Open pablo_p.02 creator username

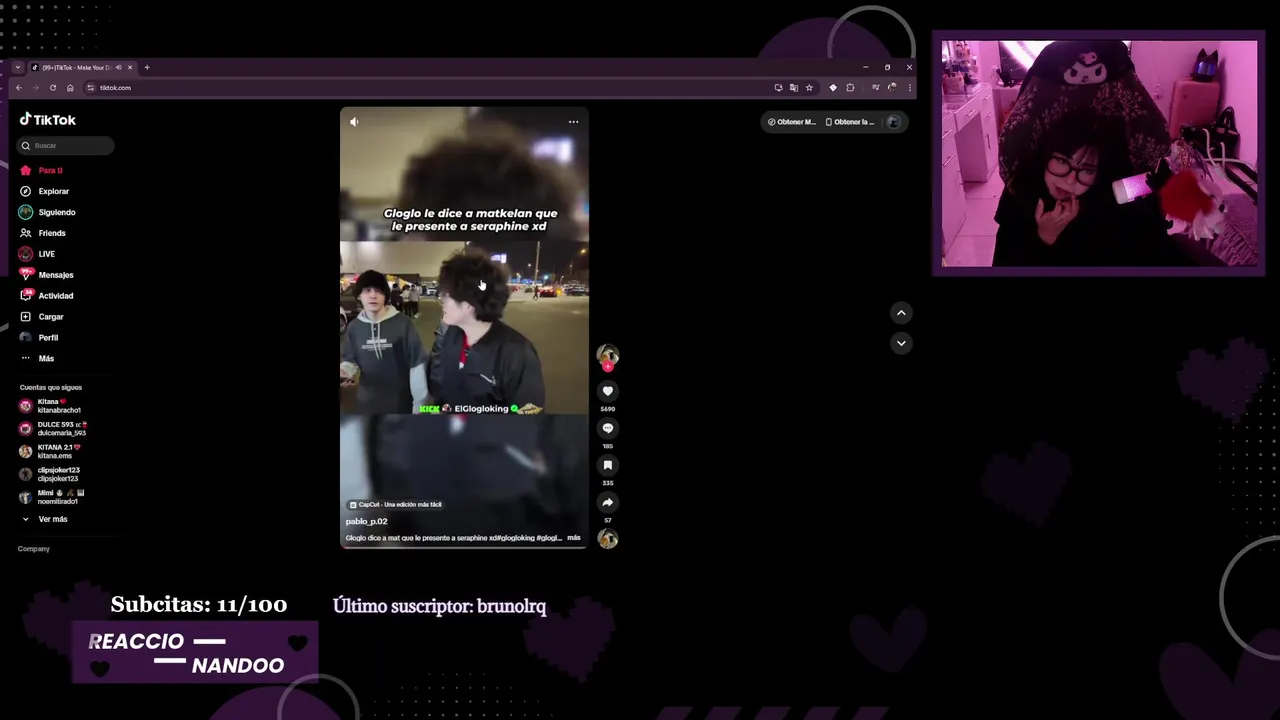[366, 521]
